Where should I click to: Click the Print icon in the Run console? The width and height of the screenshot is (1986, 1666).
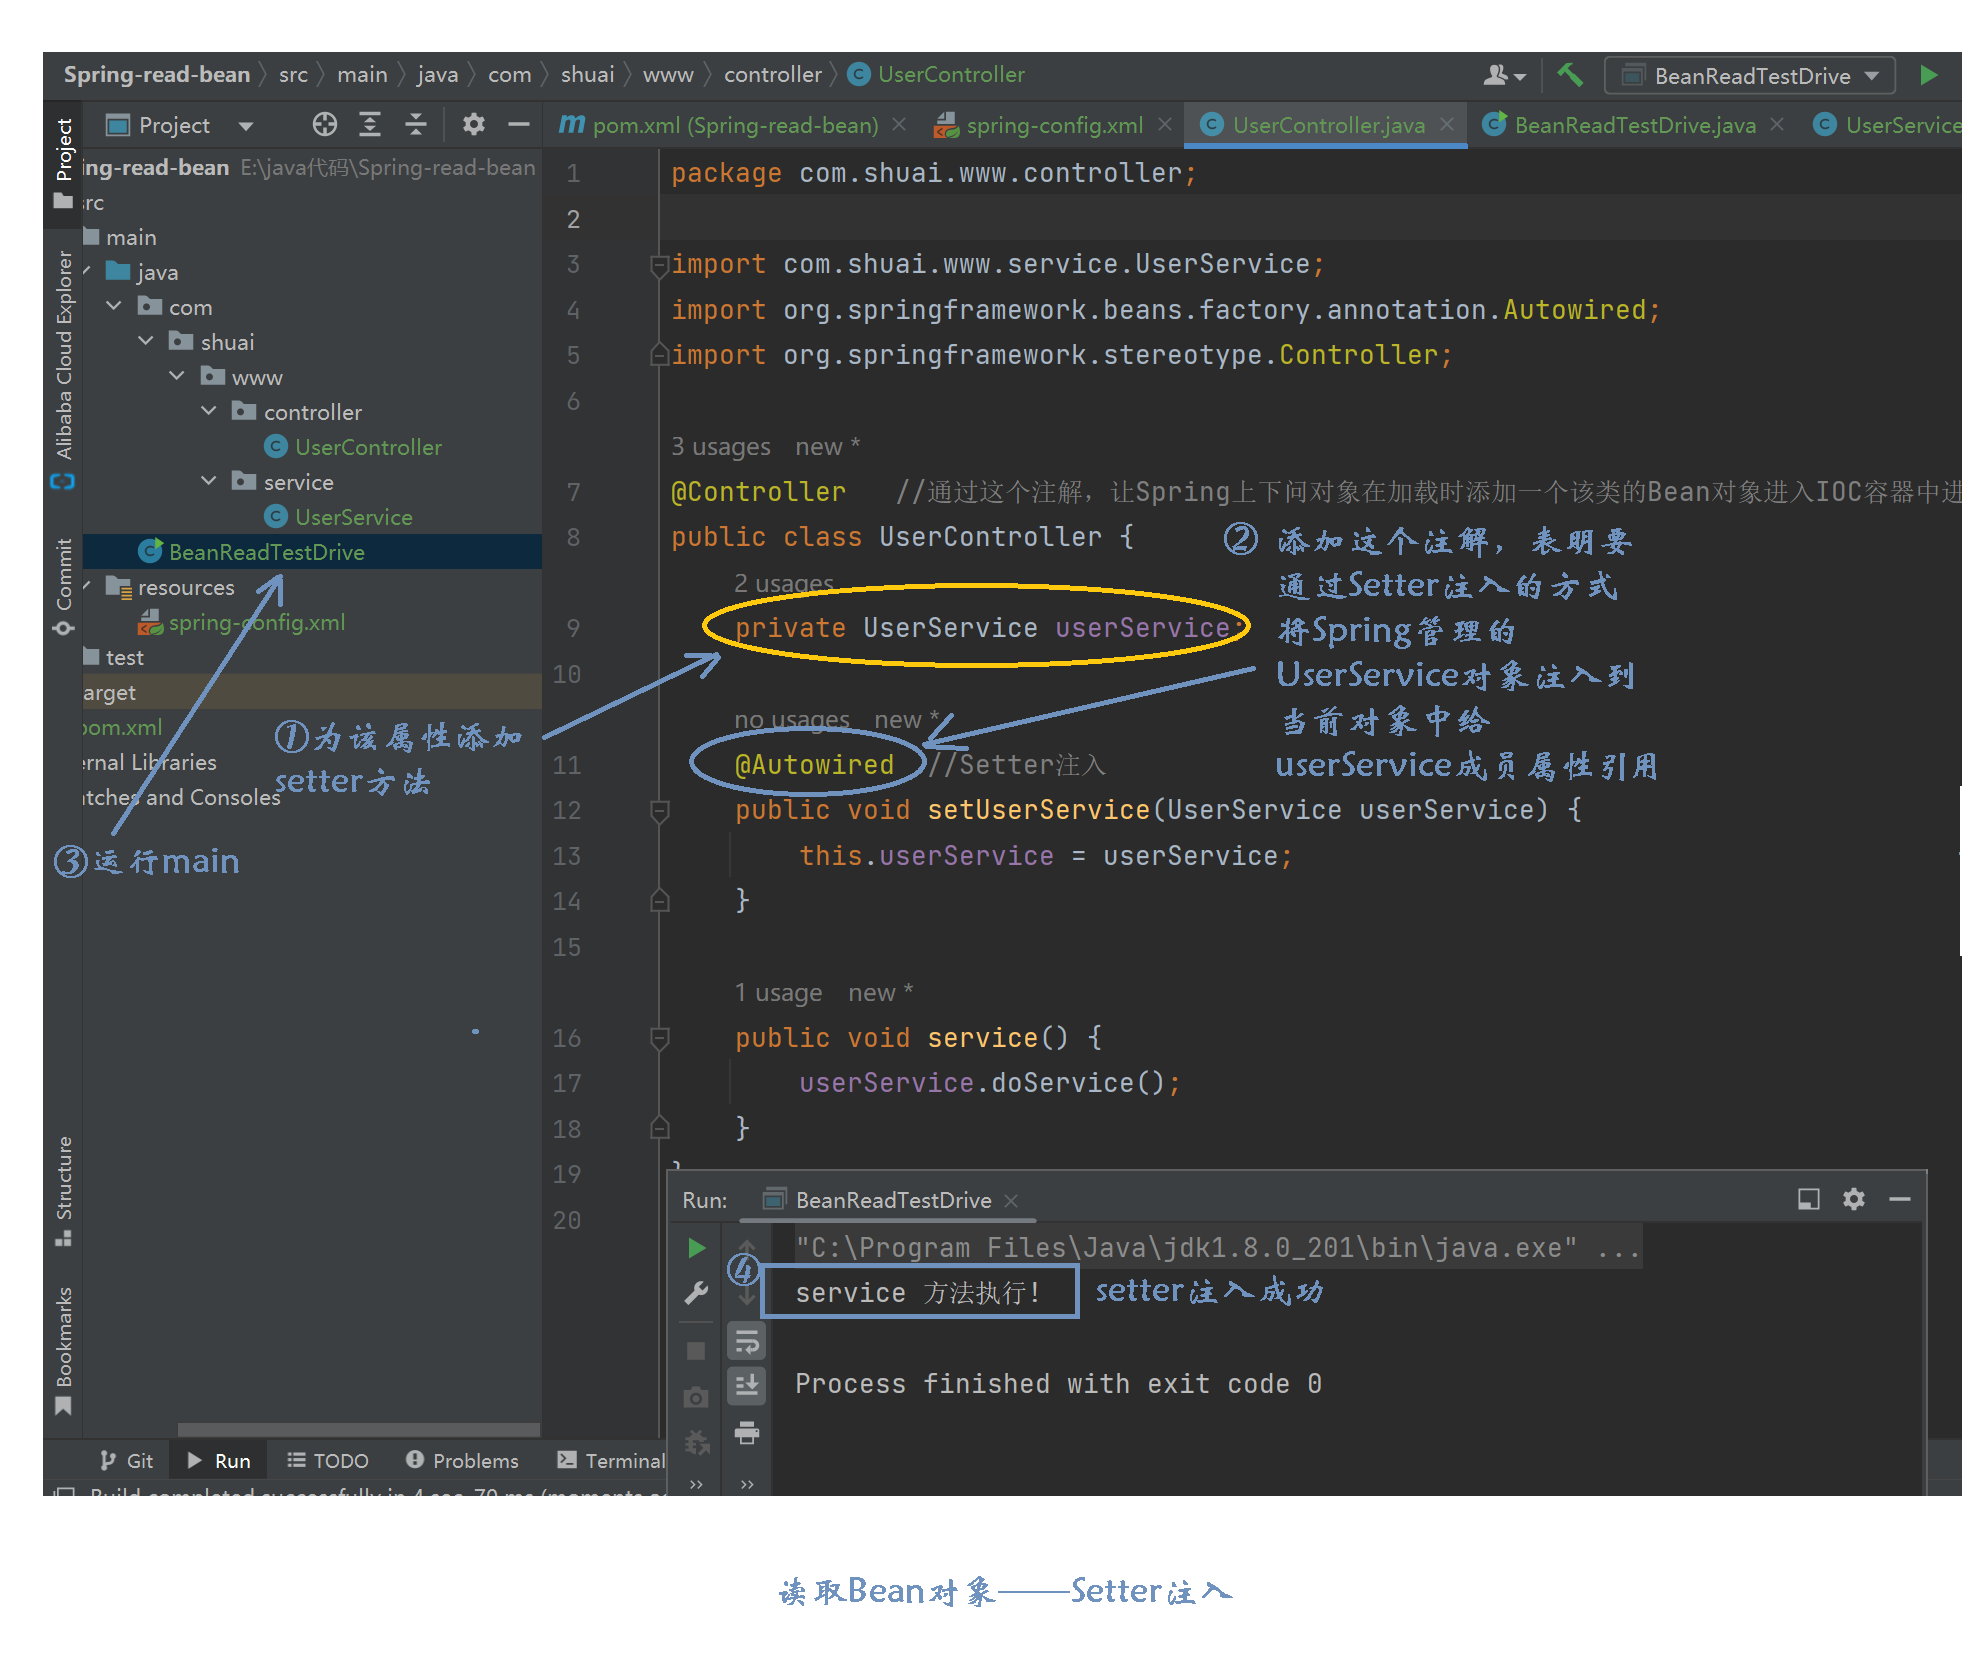coord(746,1432)
